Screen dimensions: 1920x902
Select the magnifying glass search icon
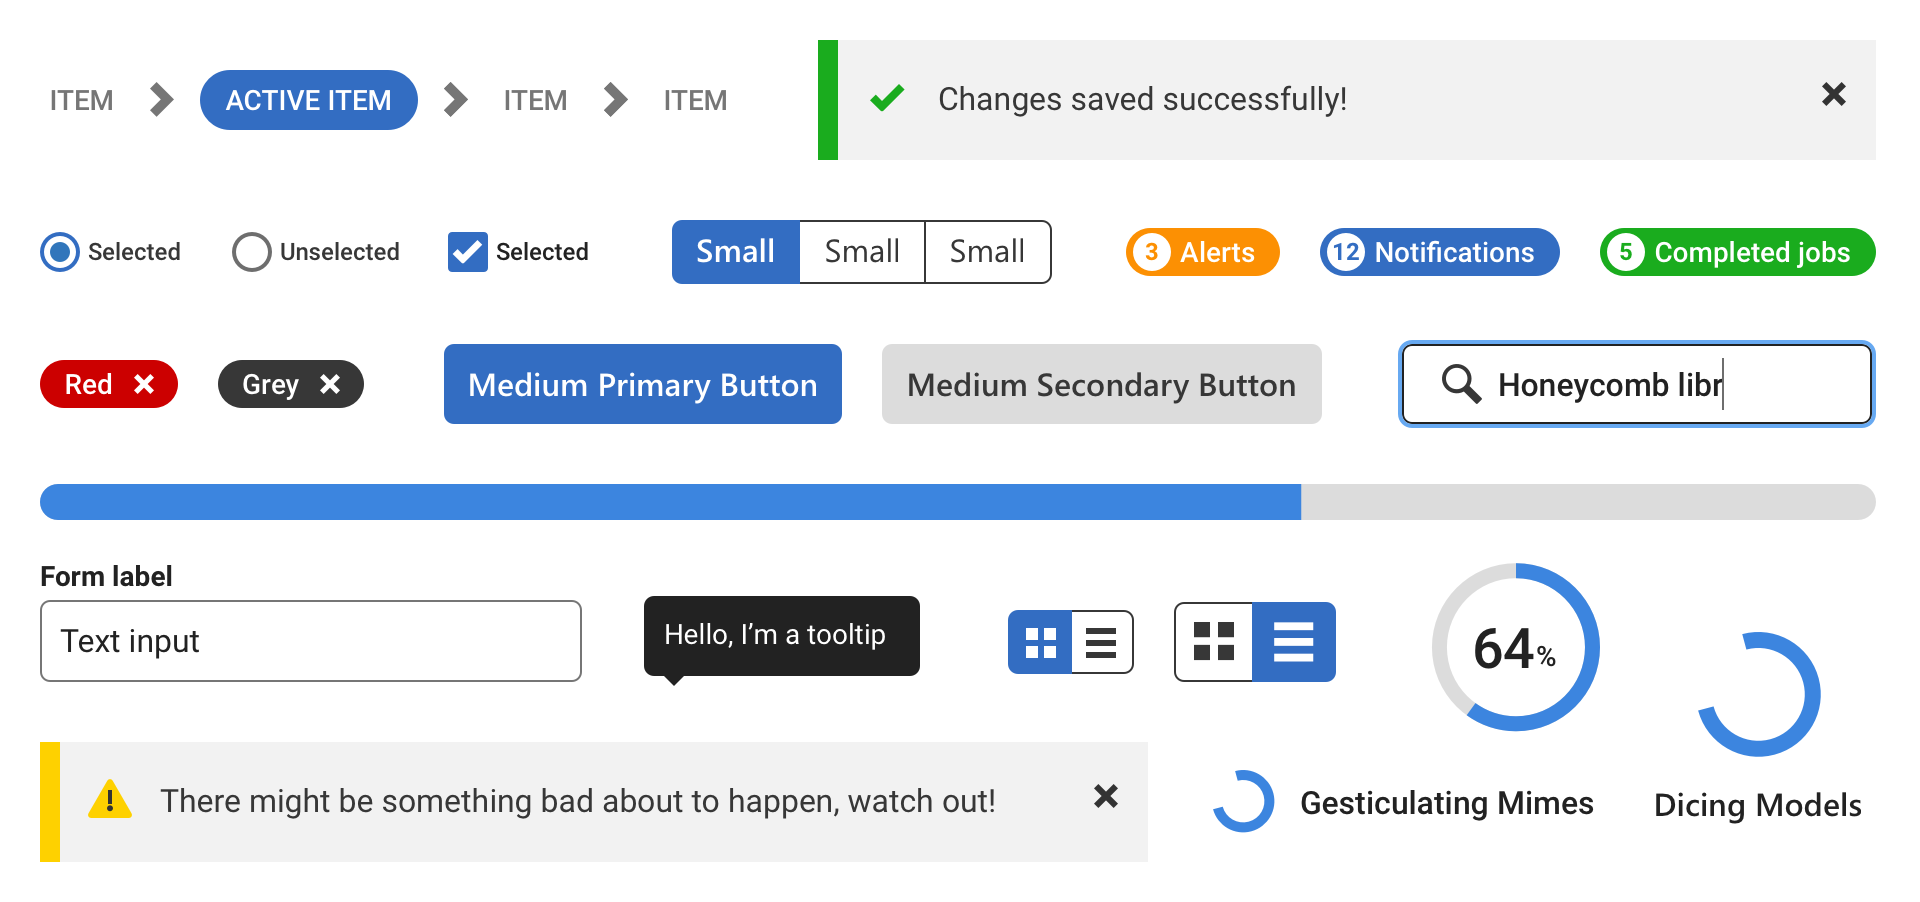[x=1460, y=384]
